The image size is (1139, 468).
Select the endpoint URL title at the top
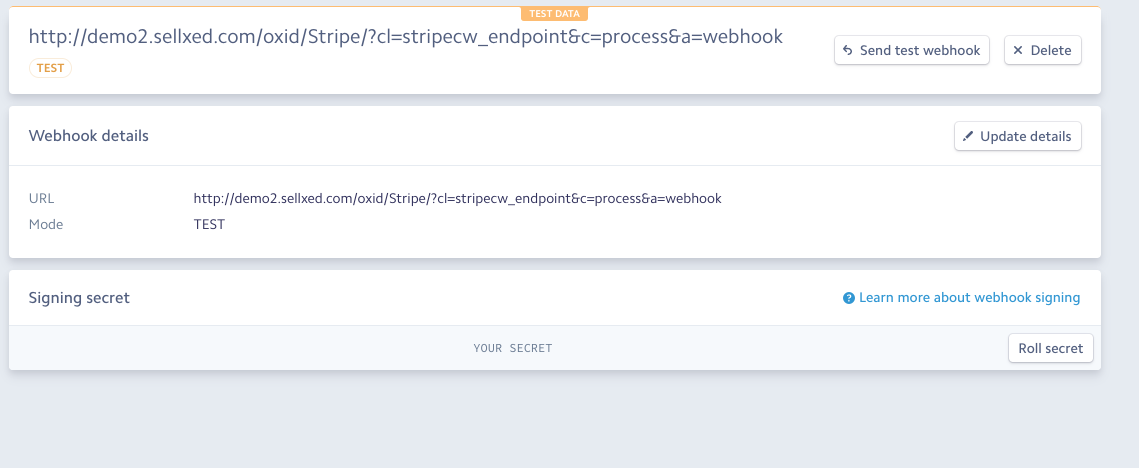405,37
